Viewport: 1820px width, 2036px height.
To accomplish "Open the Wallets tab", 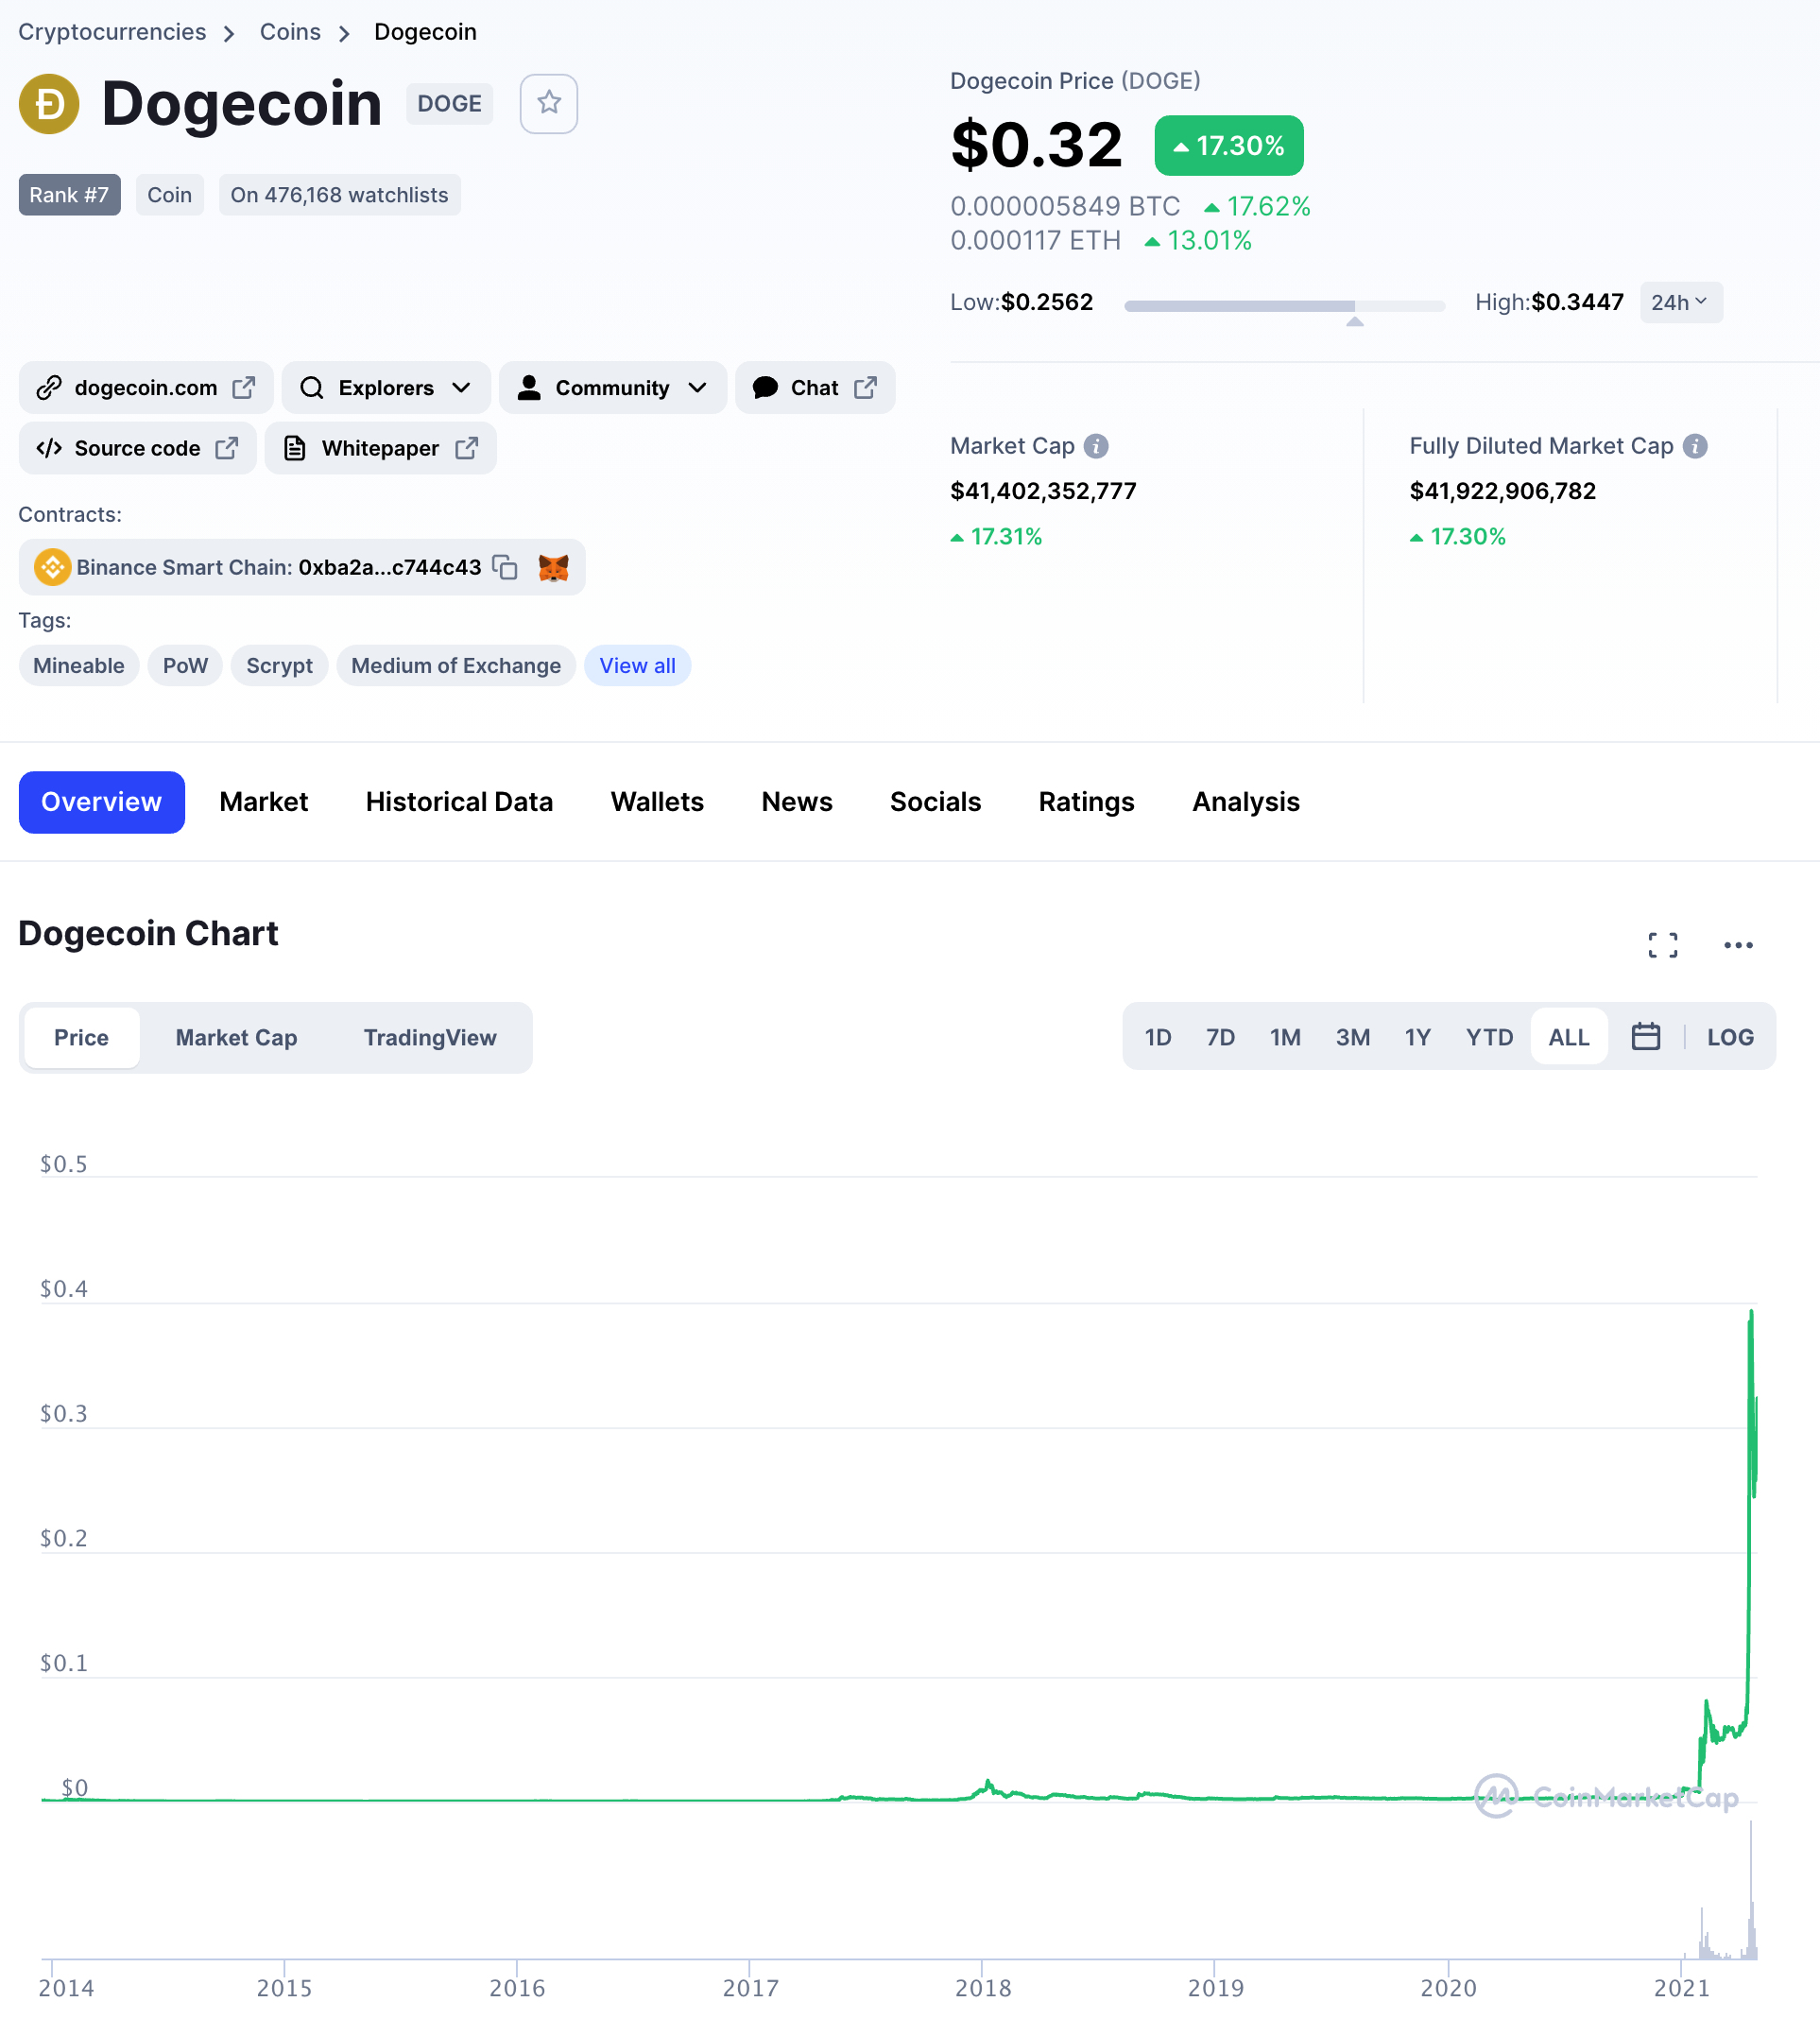I will (x=657, y=802).
